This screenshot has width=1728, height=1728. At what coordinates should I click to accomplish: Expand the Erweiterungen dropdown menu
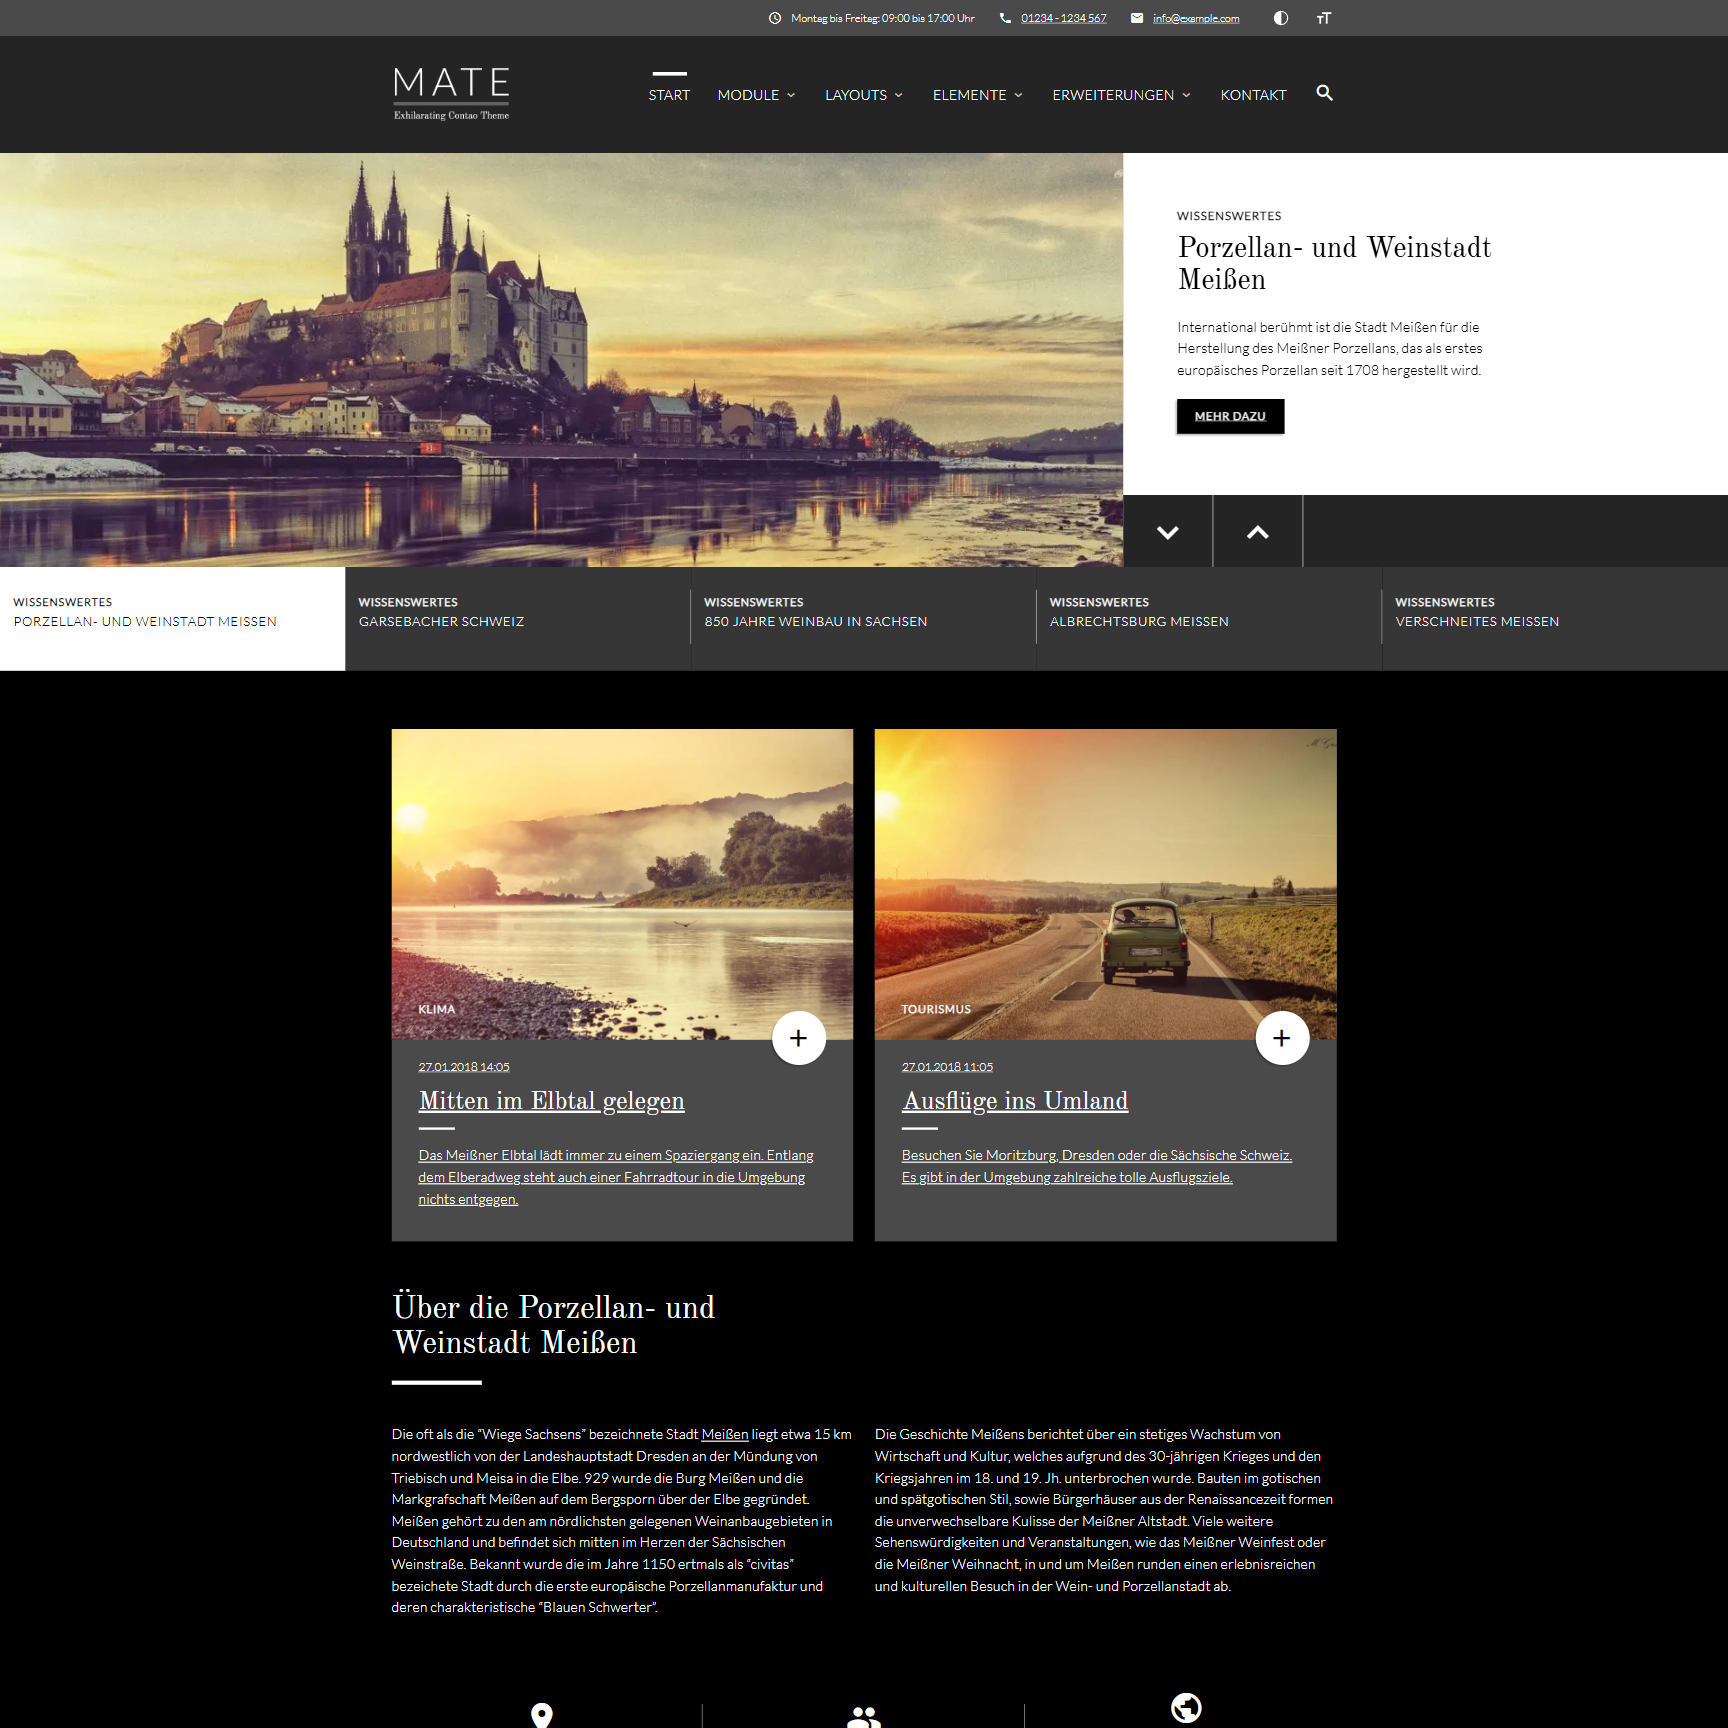(1121, 95)
